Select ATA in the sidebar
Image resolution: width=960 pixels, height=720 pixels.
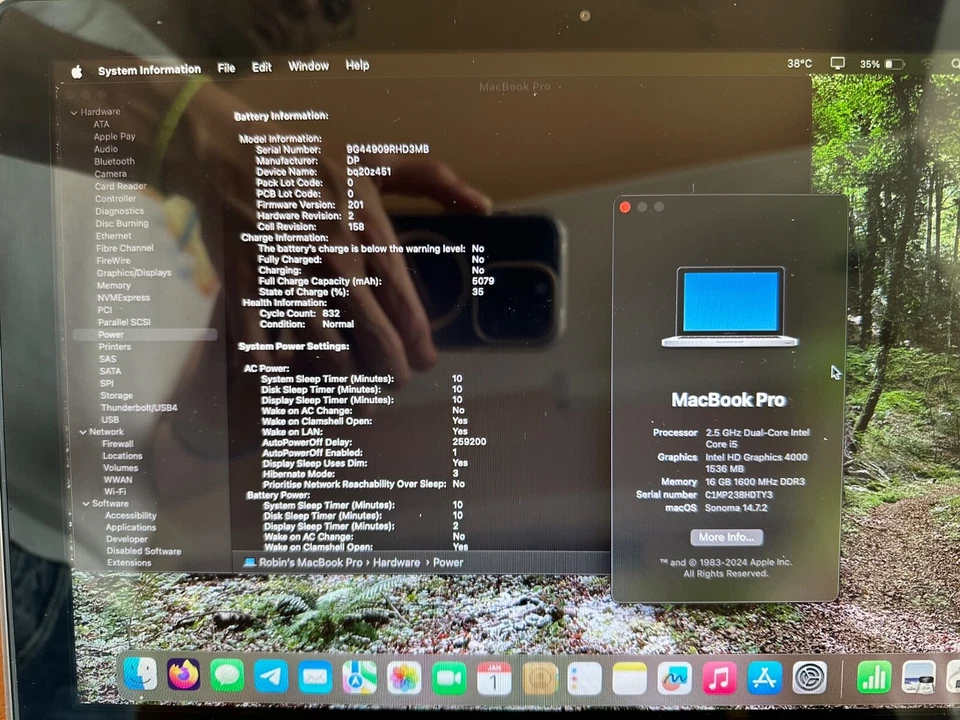101,124
